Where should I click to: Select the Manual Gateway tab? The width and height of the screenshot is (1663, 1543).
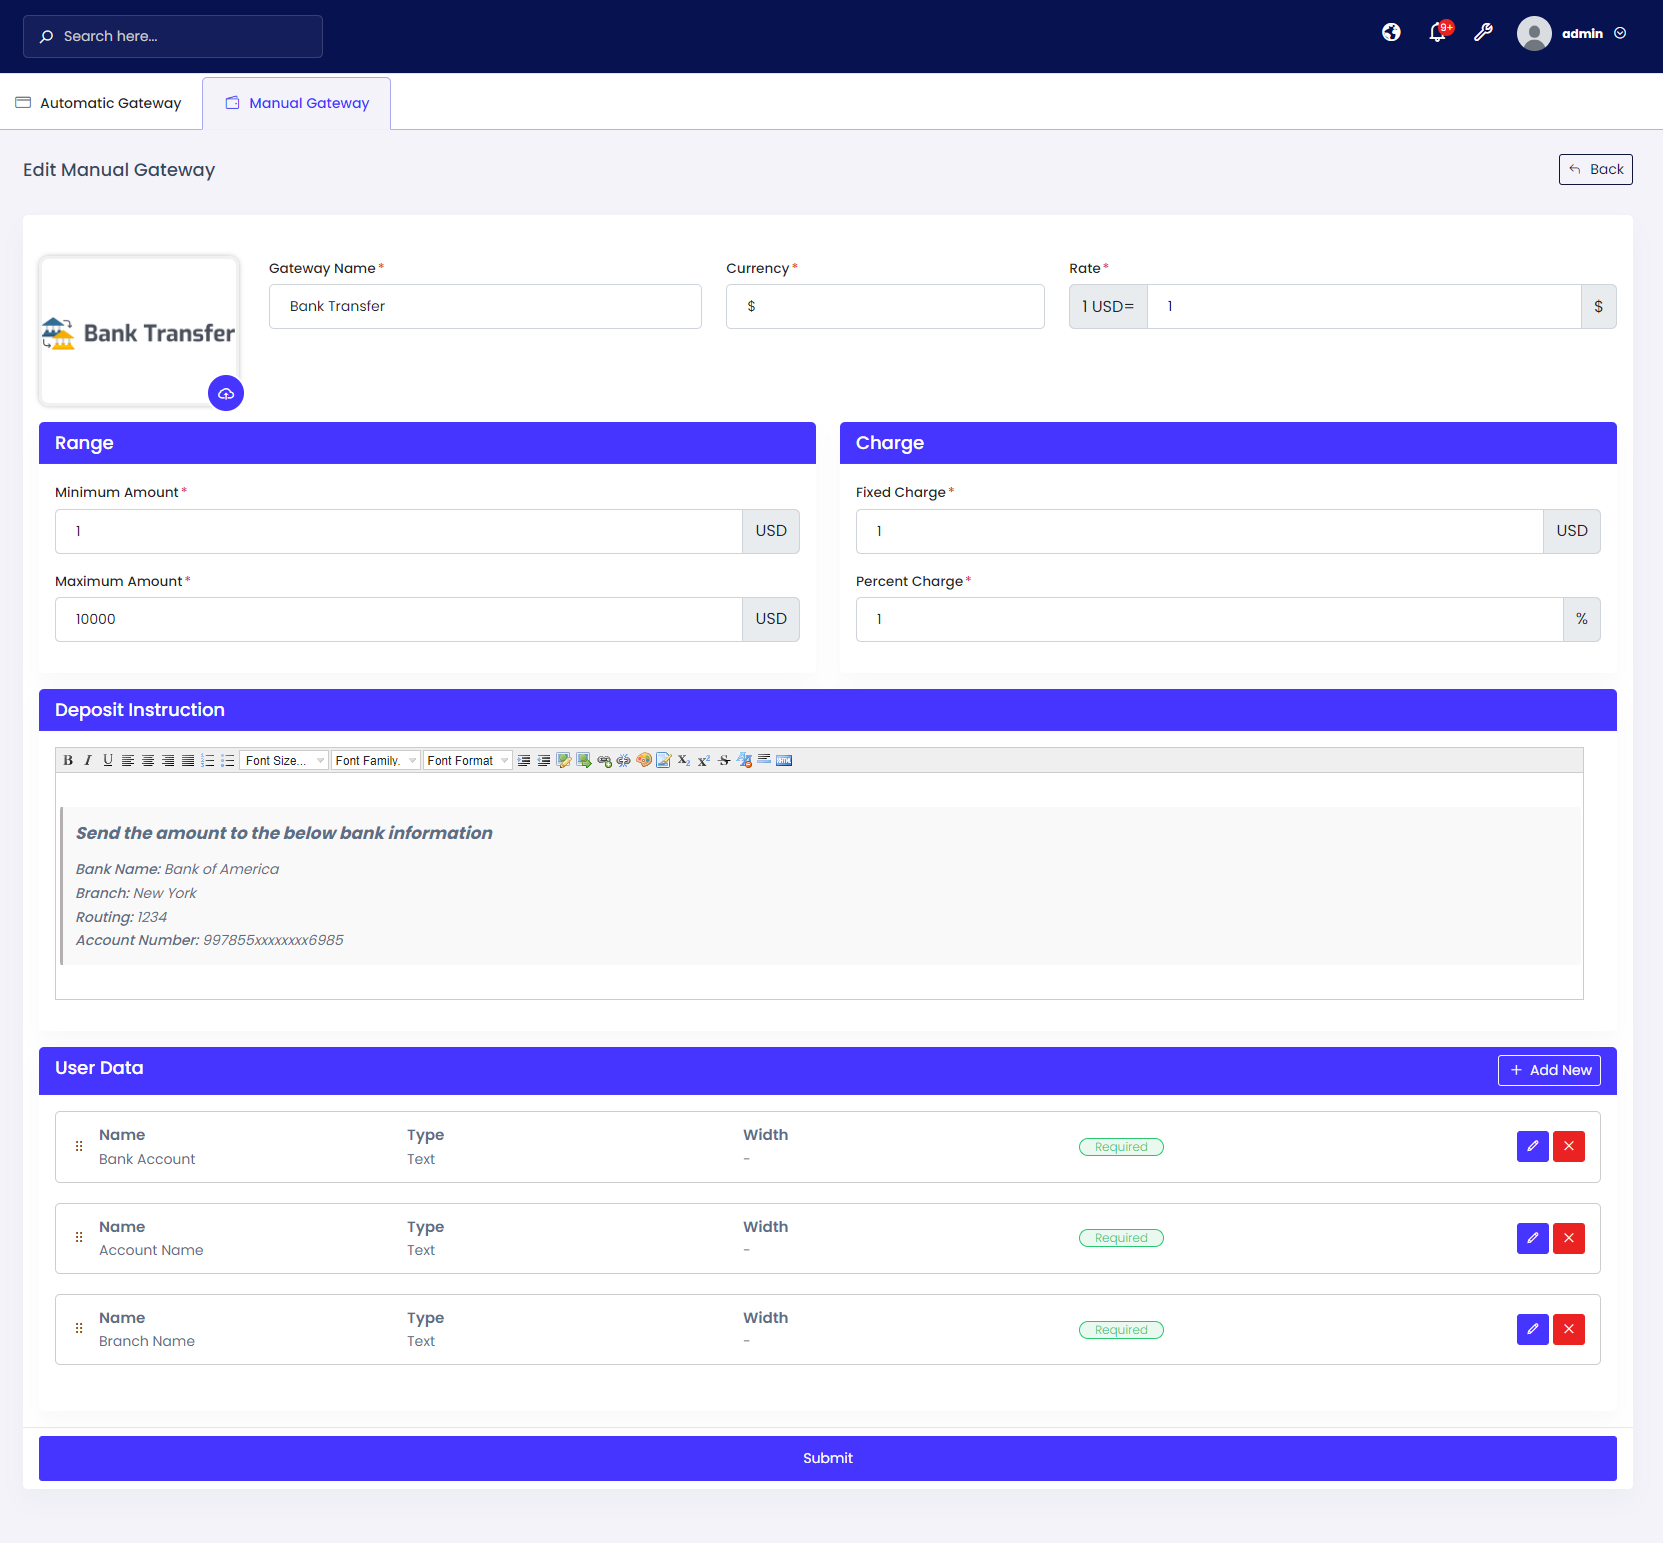point(297,103)
